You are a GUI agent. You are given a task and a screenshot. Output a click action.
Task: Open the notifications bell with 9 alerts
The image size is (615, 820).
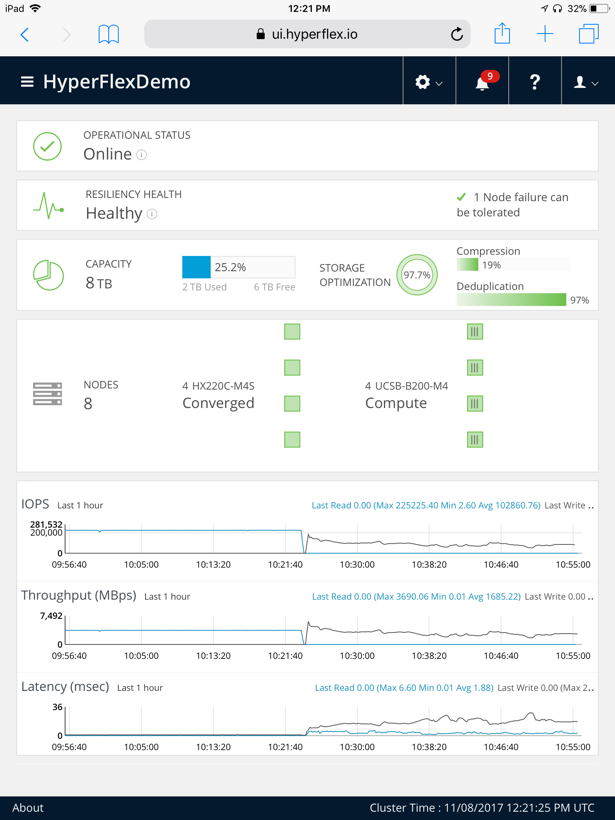[x=483, y=82]
